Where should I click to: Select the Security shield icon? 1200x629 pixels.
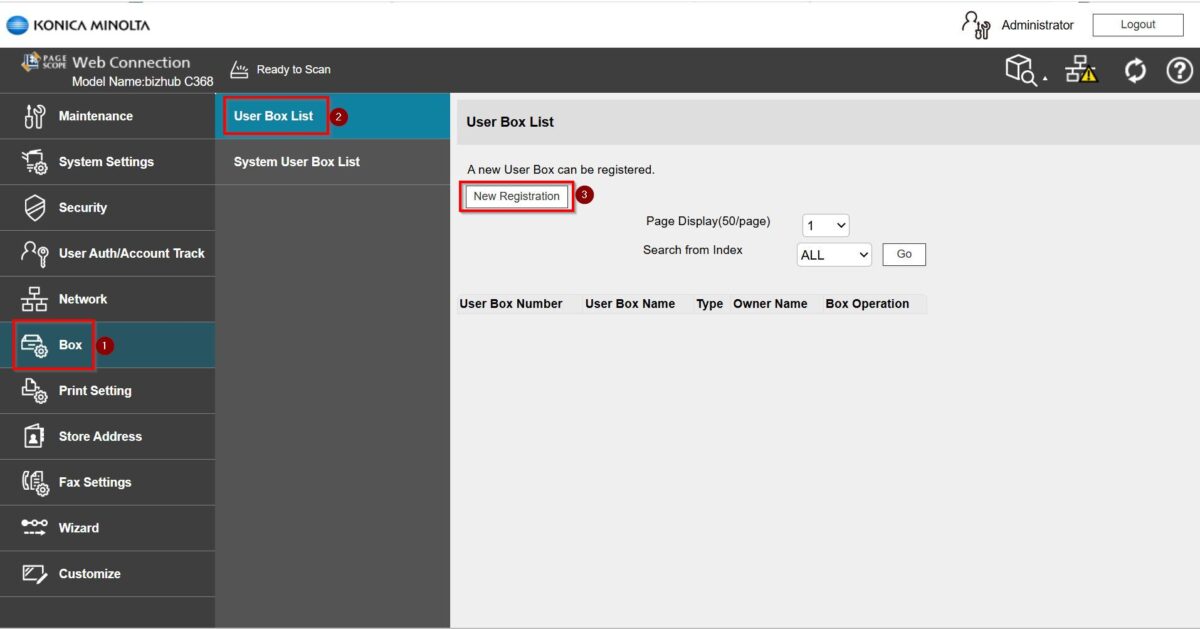click(34, 208)
